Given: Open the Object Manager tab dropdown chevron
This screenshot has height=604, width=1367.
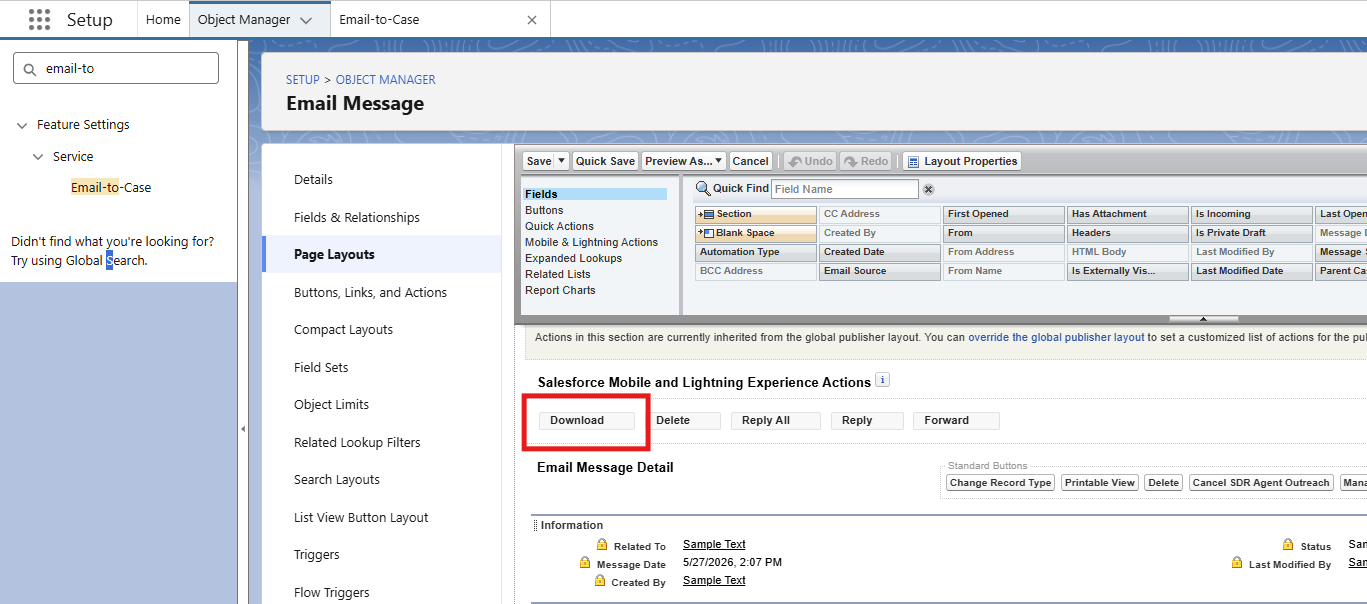Looking at the screenshot, I should coord(306,20).
